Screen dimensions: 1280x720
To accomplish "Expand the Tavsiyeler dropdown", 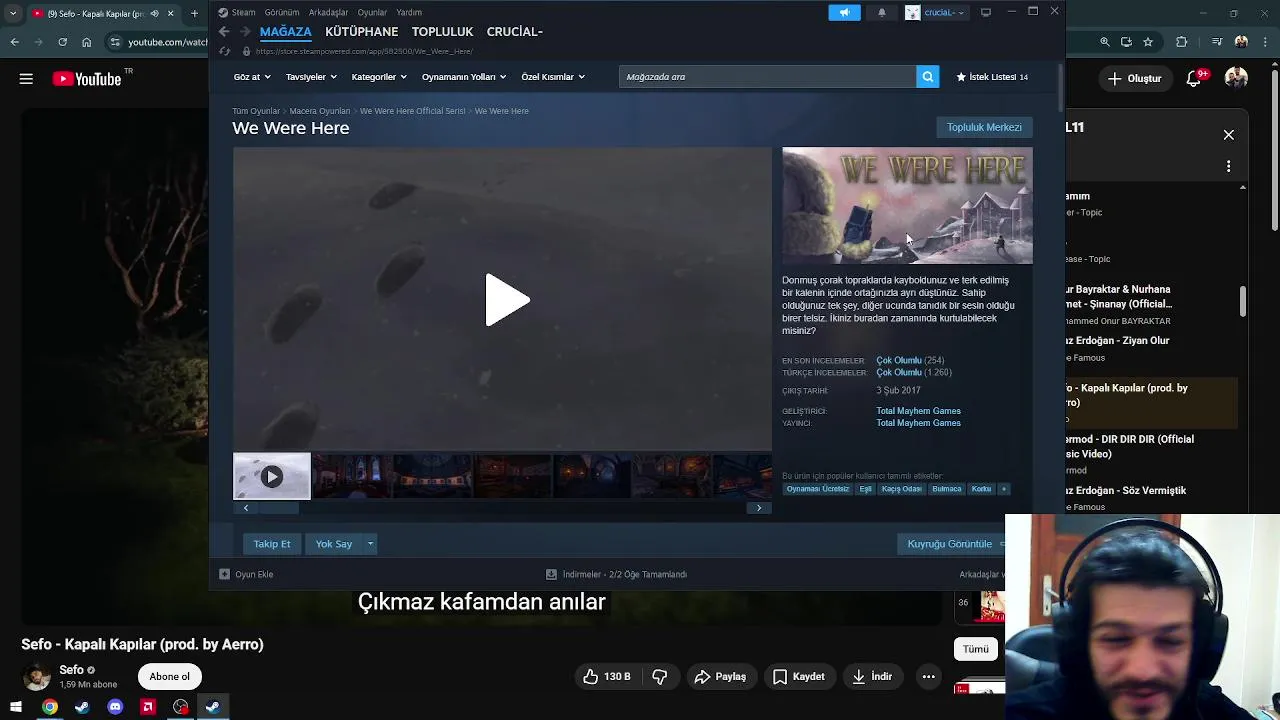I will [311, 77].
